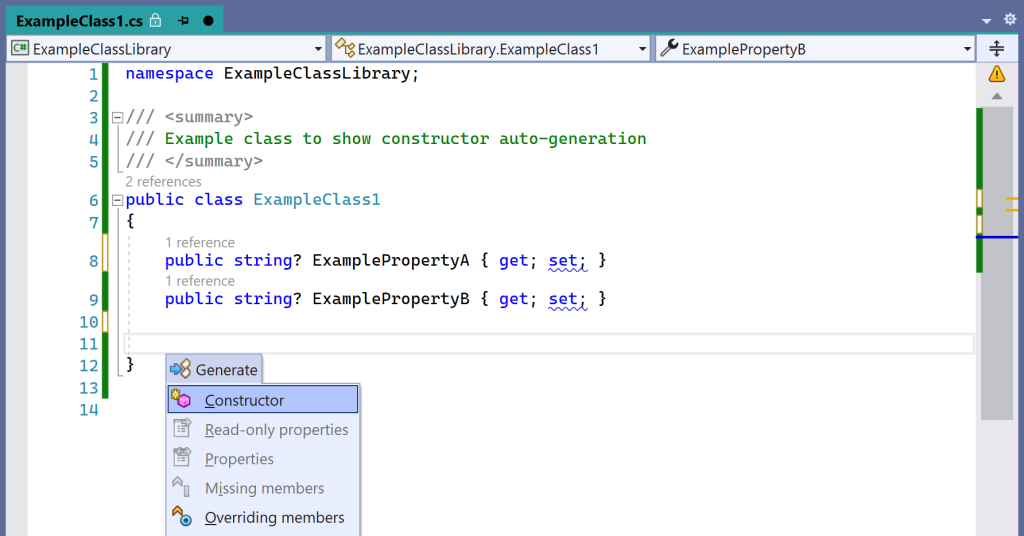Click '1 reference' above ExamplePropertyB

[x=200, y=281]
